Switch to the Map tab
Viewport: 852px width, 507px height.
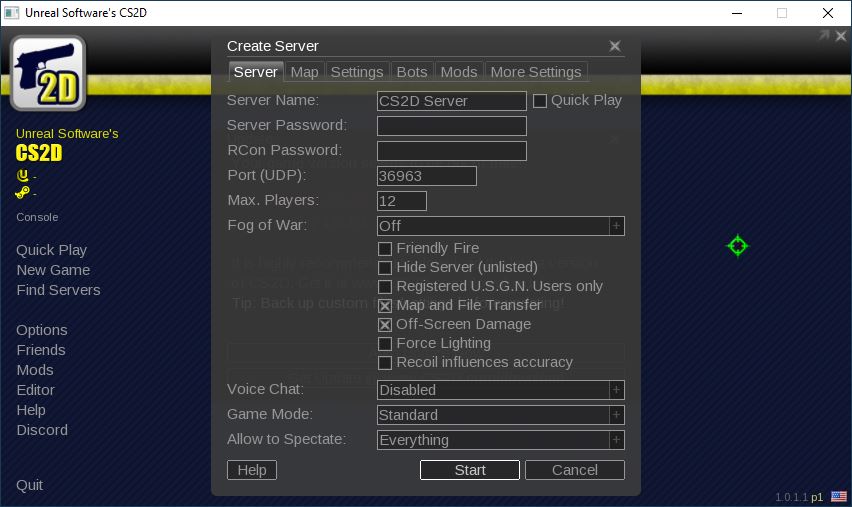click(304, 72)
